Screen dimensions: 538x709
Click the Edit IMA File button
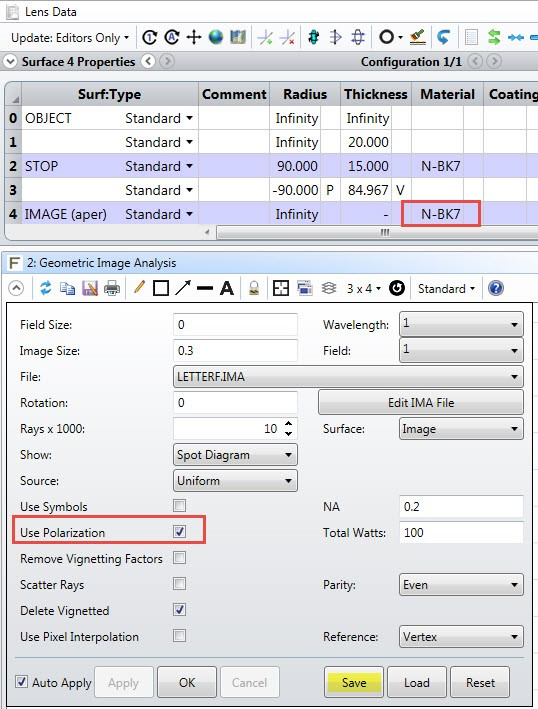421,402
